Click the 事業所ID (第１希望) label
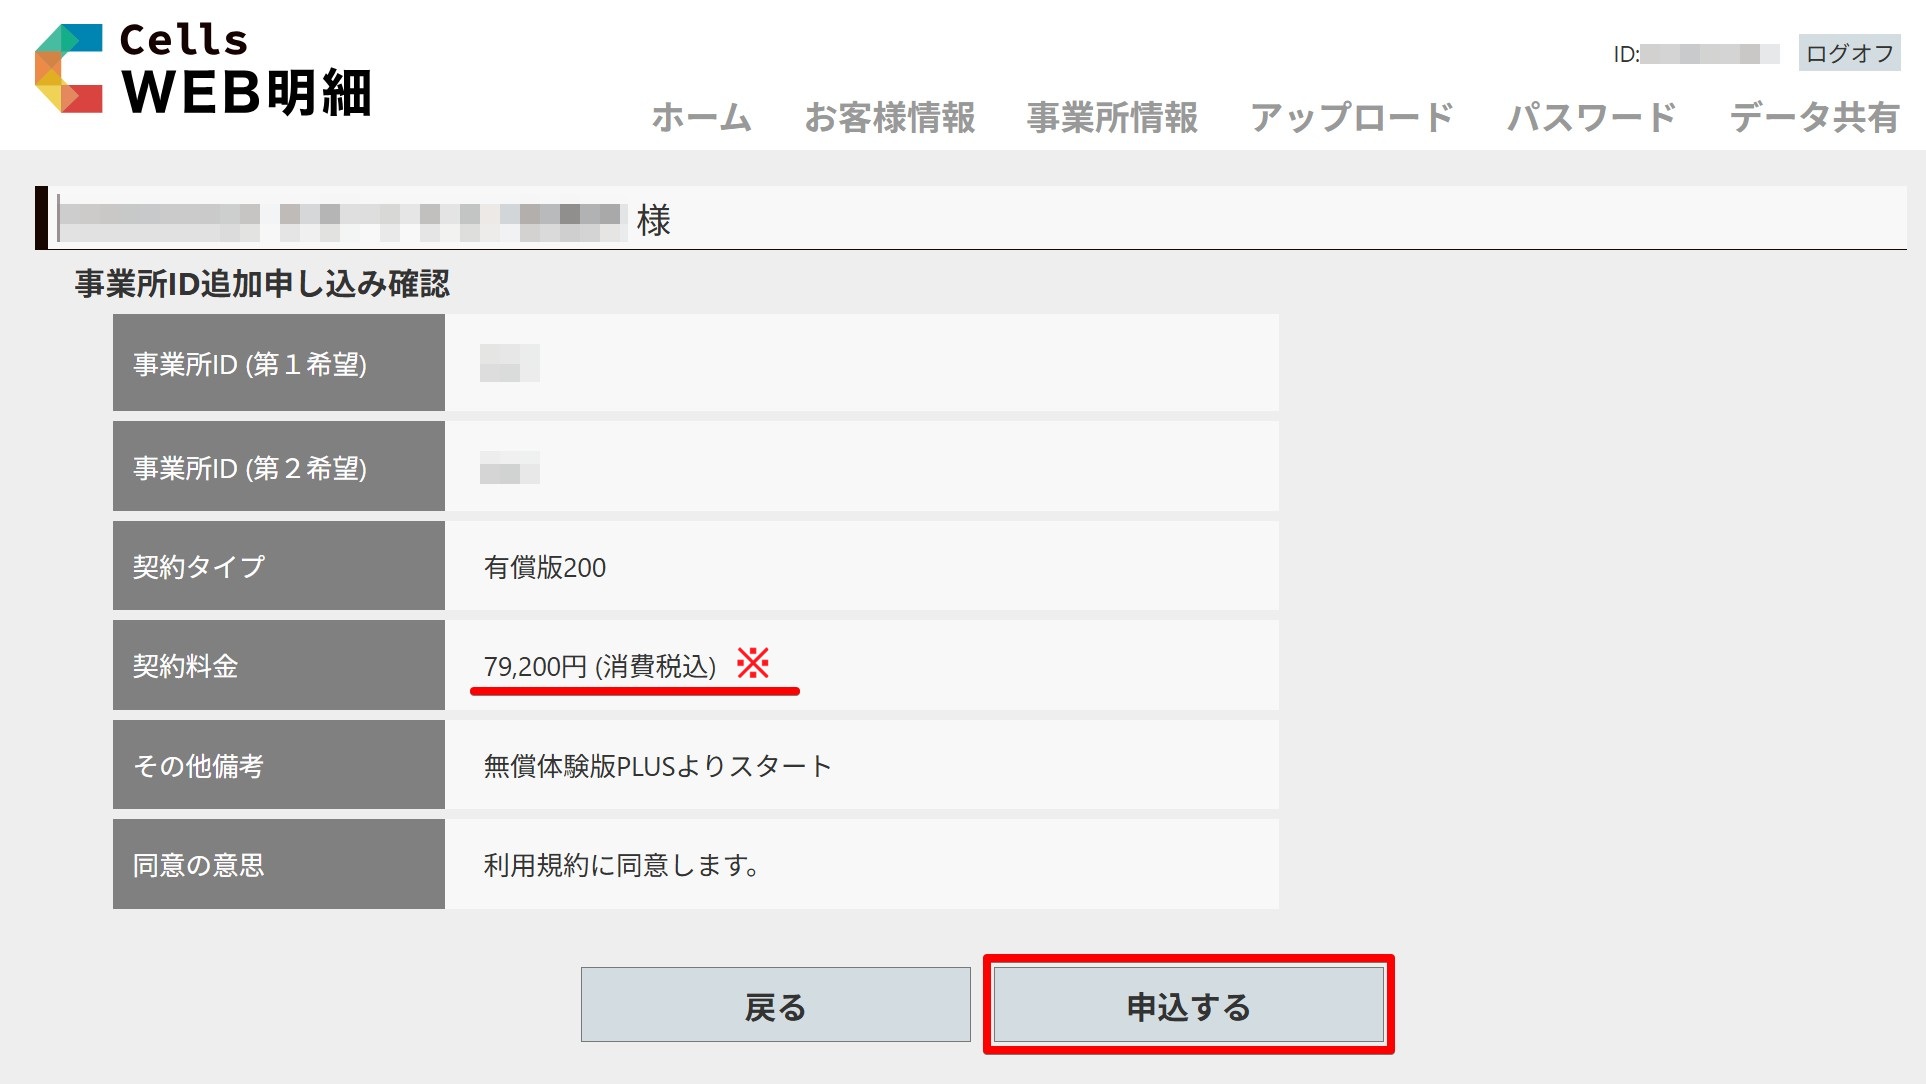1926x1084 pixels. pos(250,364)
